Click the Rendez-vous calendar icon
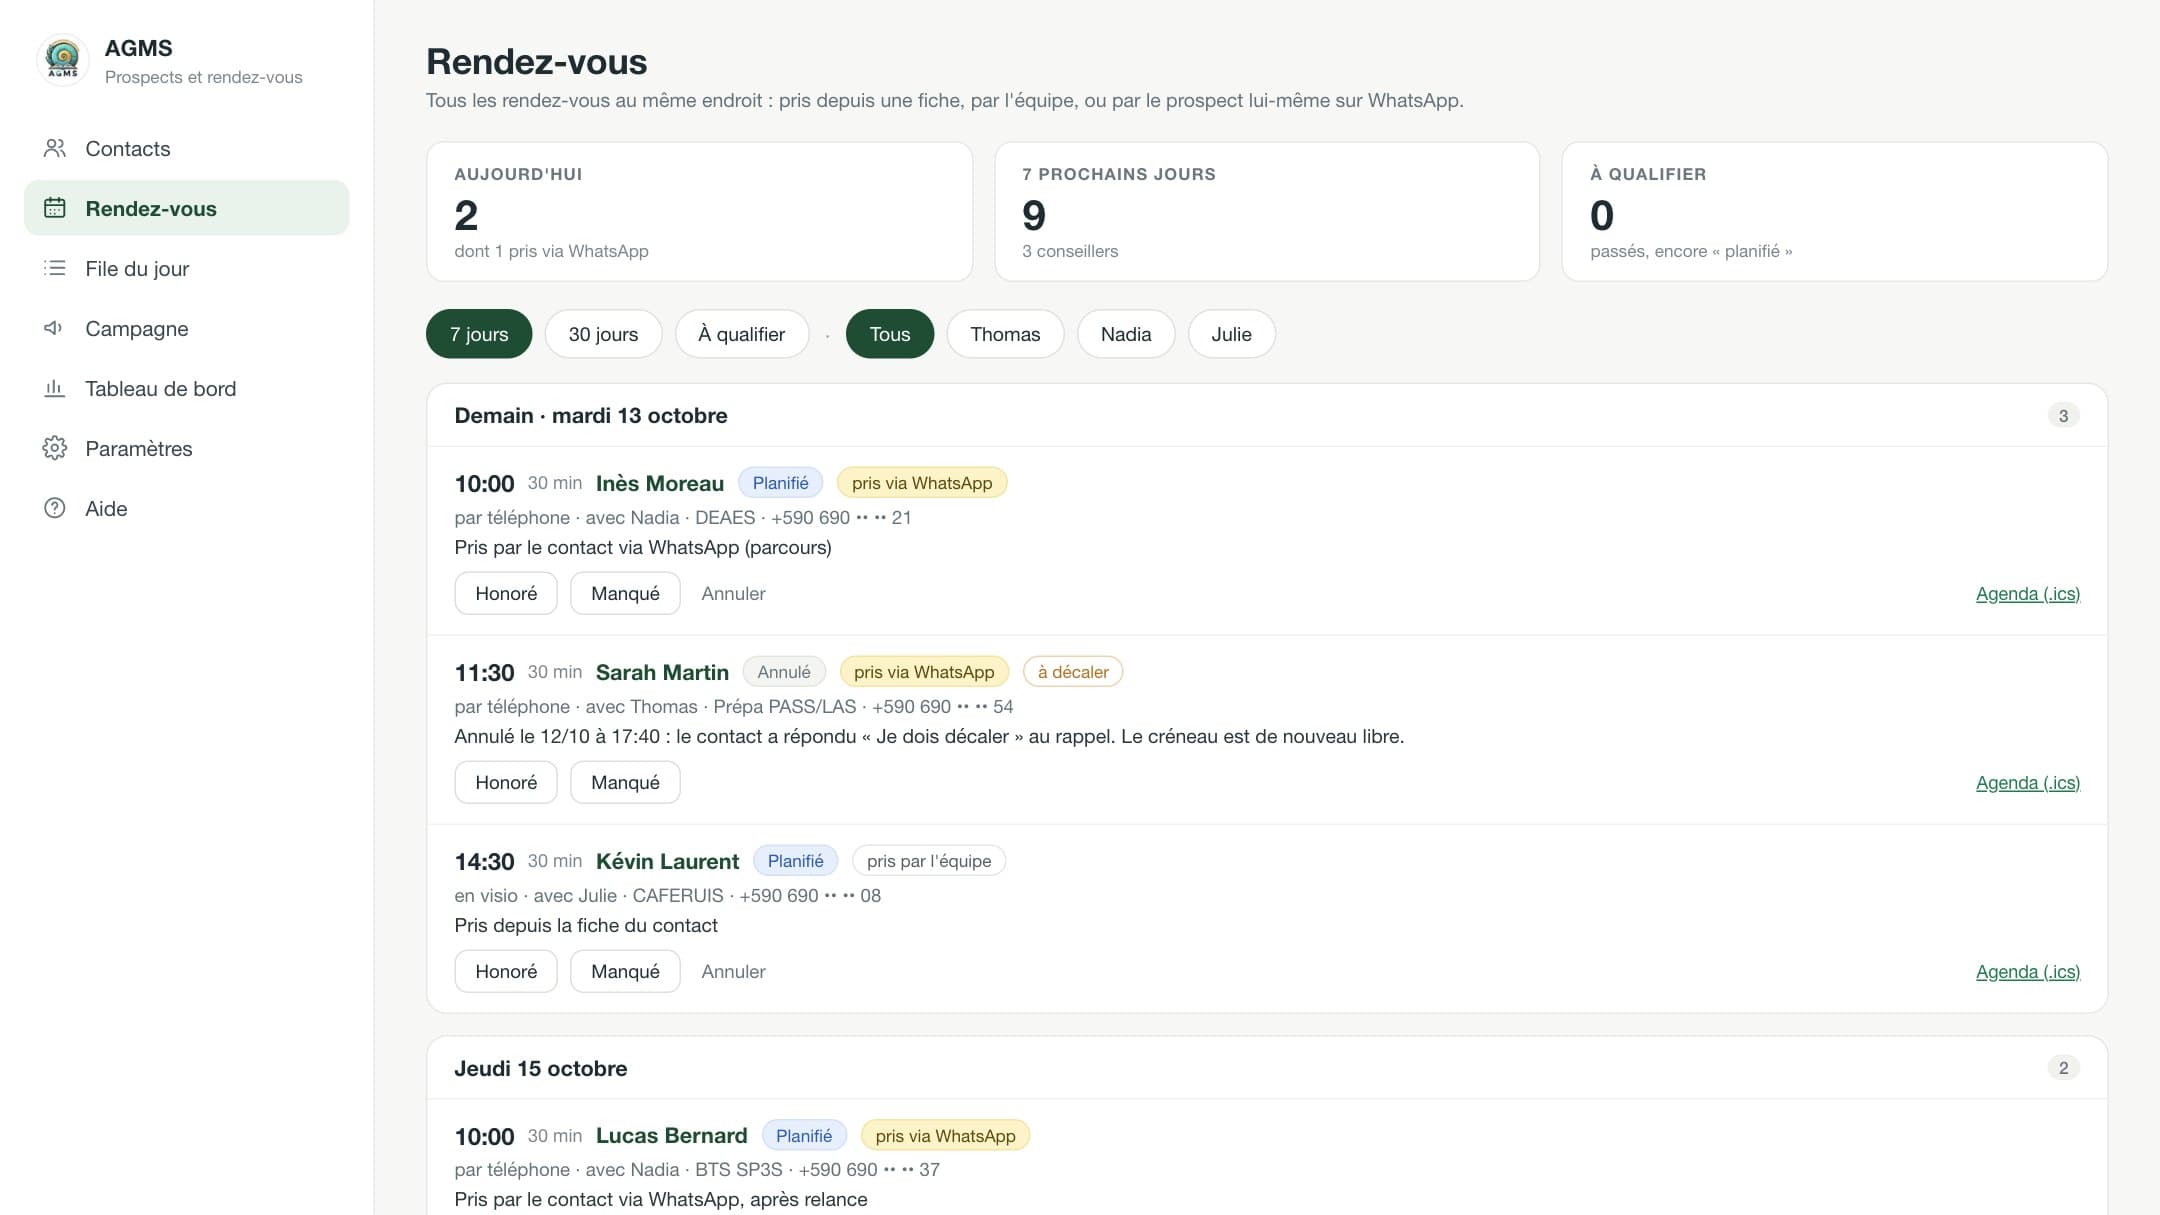This screenshot has width=2160, height=1215. click(55, 208)
